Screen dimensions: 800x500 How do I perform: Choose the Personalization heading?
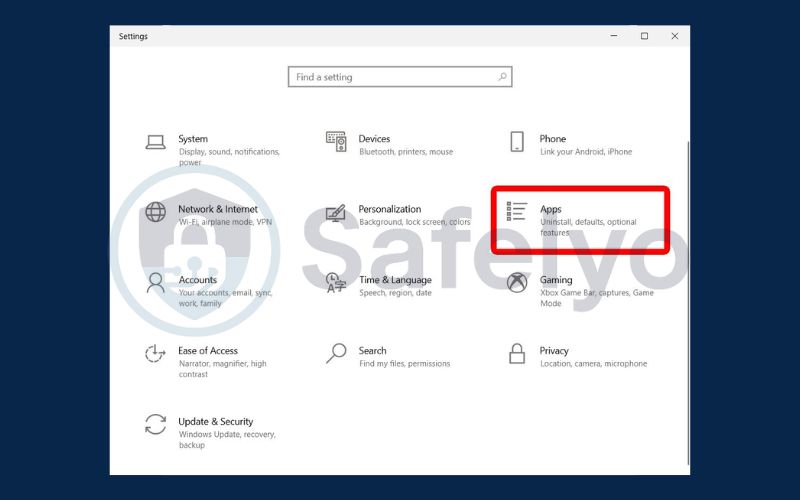(x=390, y=209)
